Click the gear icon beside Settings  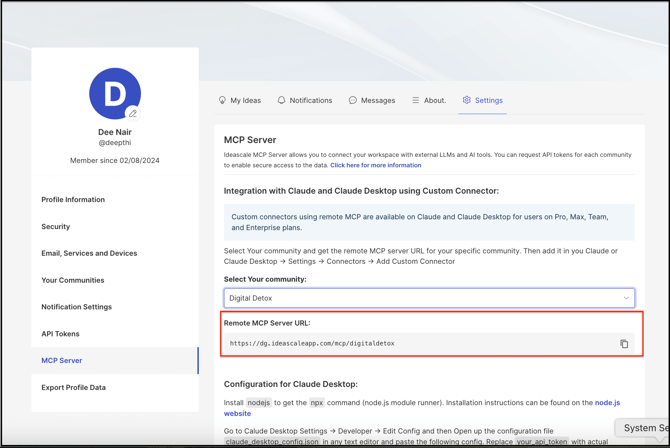point(466,101)
